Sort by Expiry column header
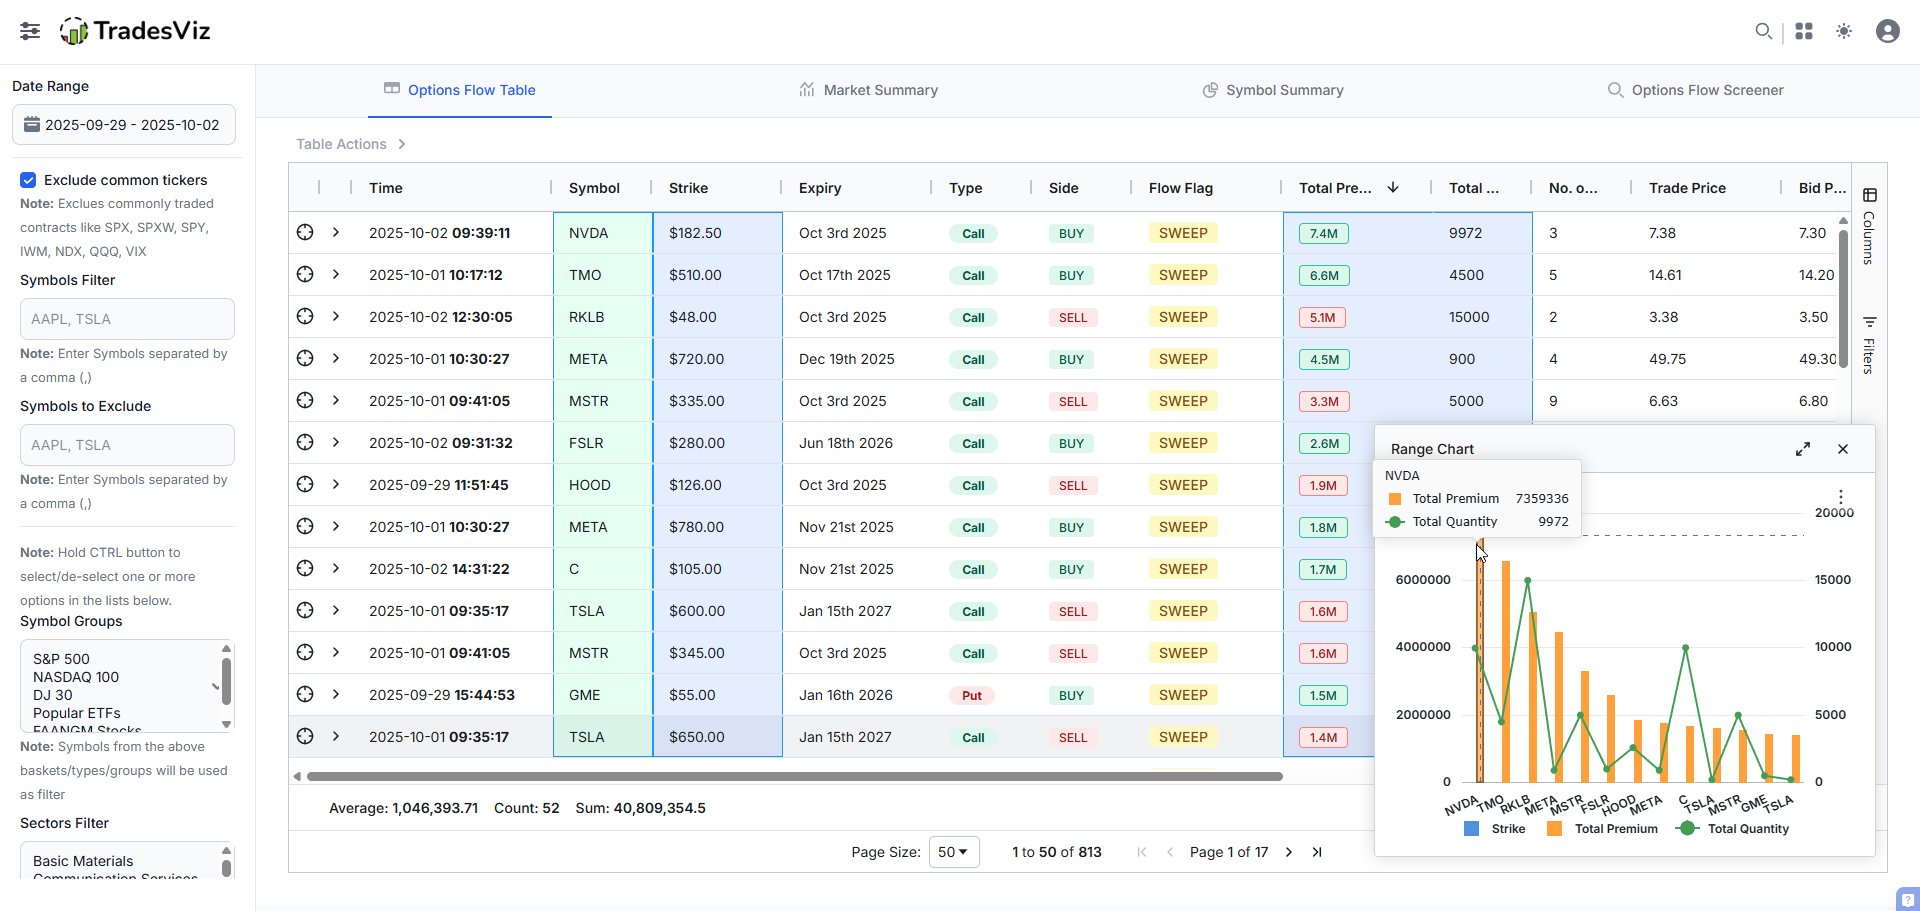The height and width of the screenshot is (911, 1920). pos(820,188)
